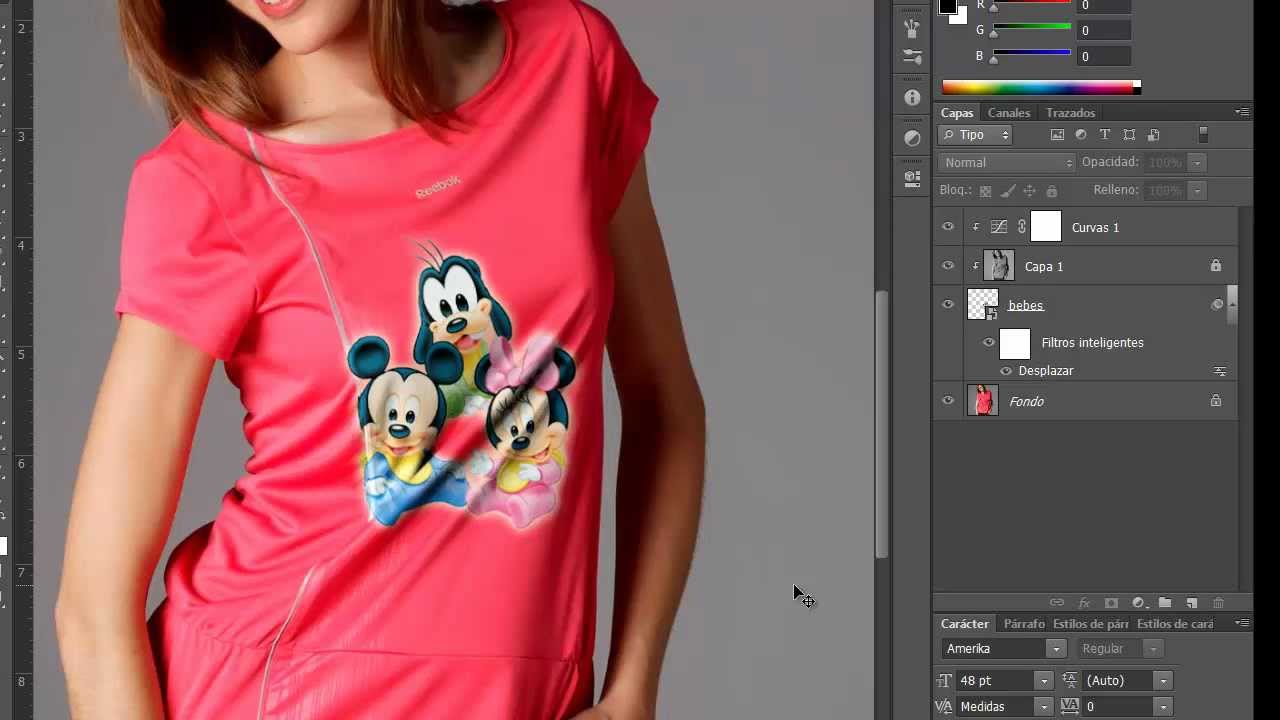Open the Brush Presets panel icon
Image resolution: width=1280 pixels, height=720 pixels.
point(911,28)
